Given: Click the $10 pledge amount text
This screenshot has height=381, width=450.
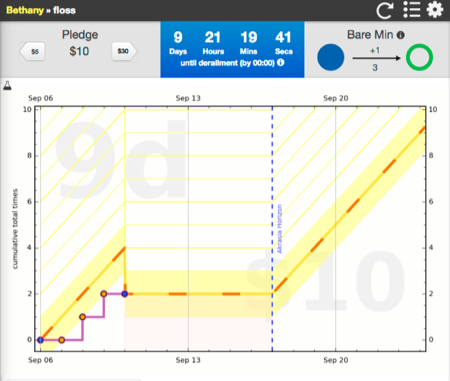Looking at the screenshot, I should (x=79, y=51).
